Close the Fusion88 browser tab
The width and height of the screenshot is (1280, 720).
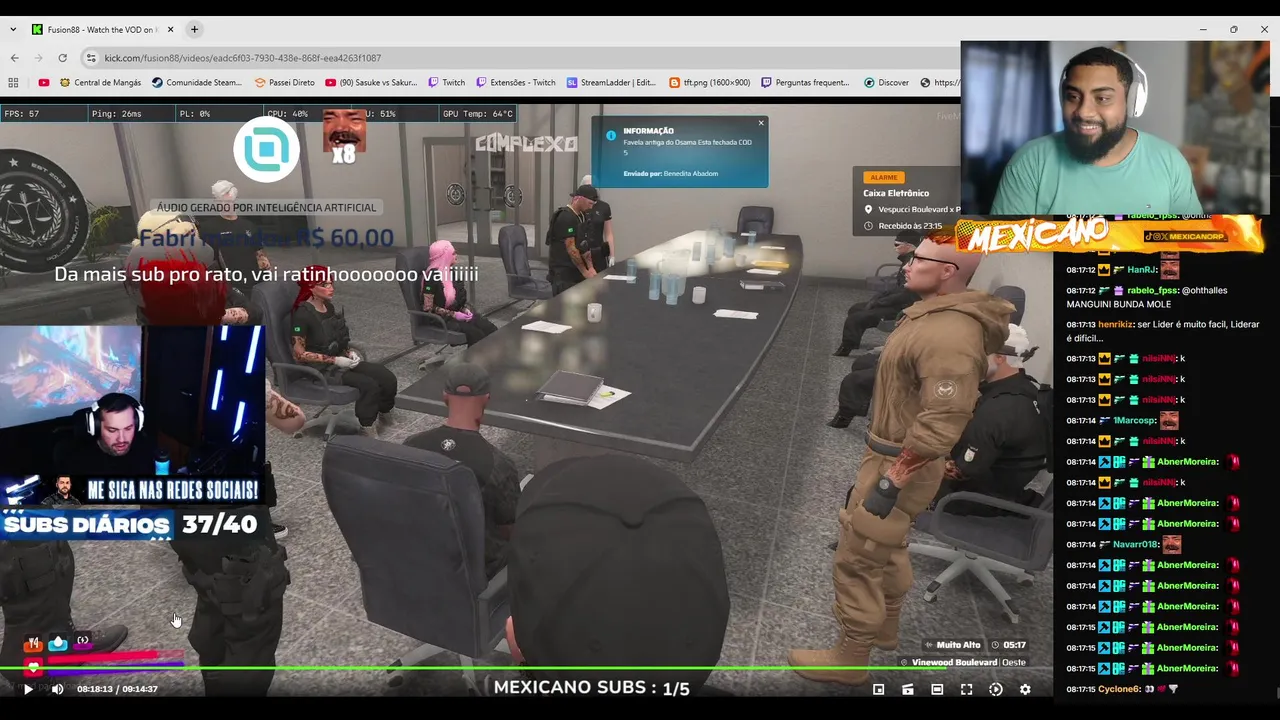(170, 29)
